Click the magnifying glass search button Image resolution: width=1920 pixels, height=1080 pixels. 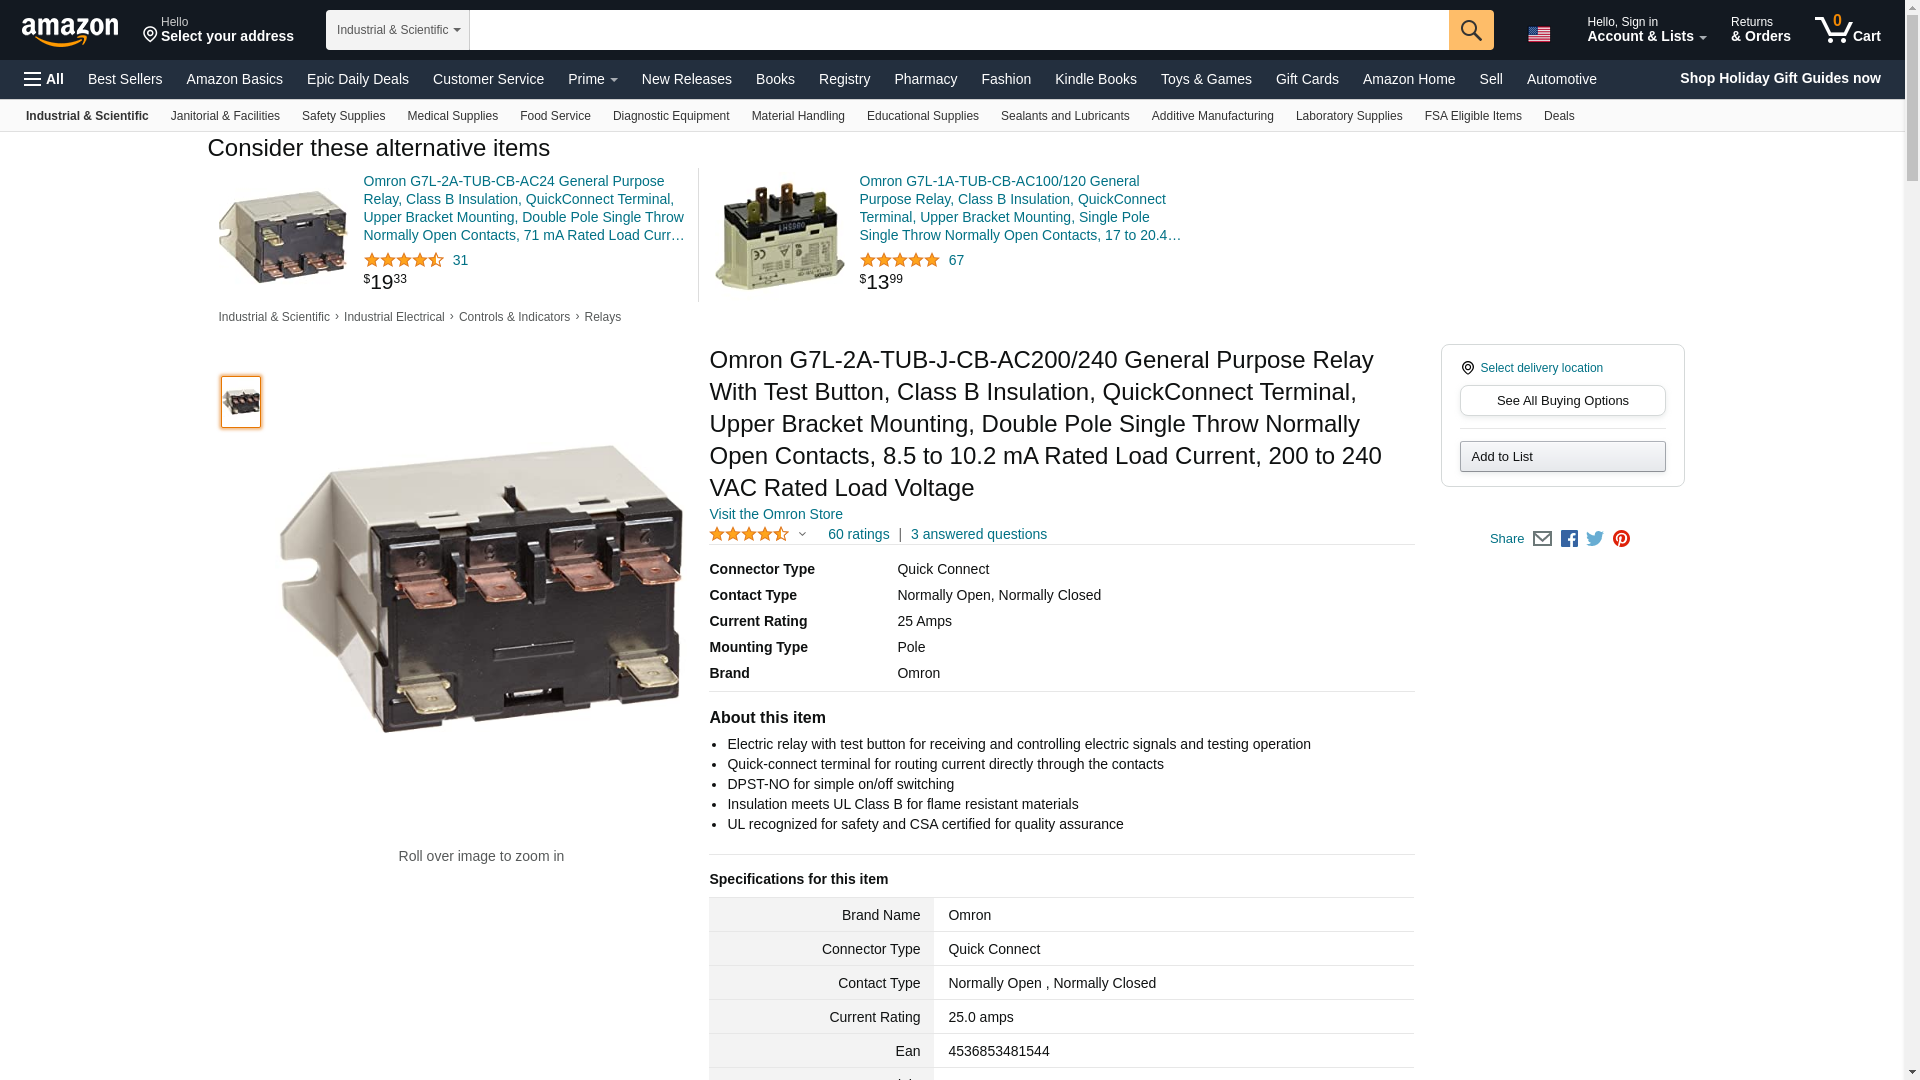pyautogui.click(x=1471, y=30)
